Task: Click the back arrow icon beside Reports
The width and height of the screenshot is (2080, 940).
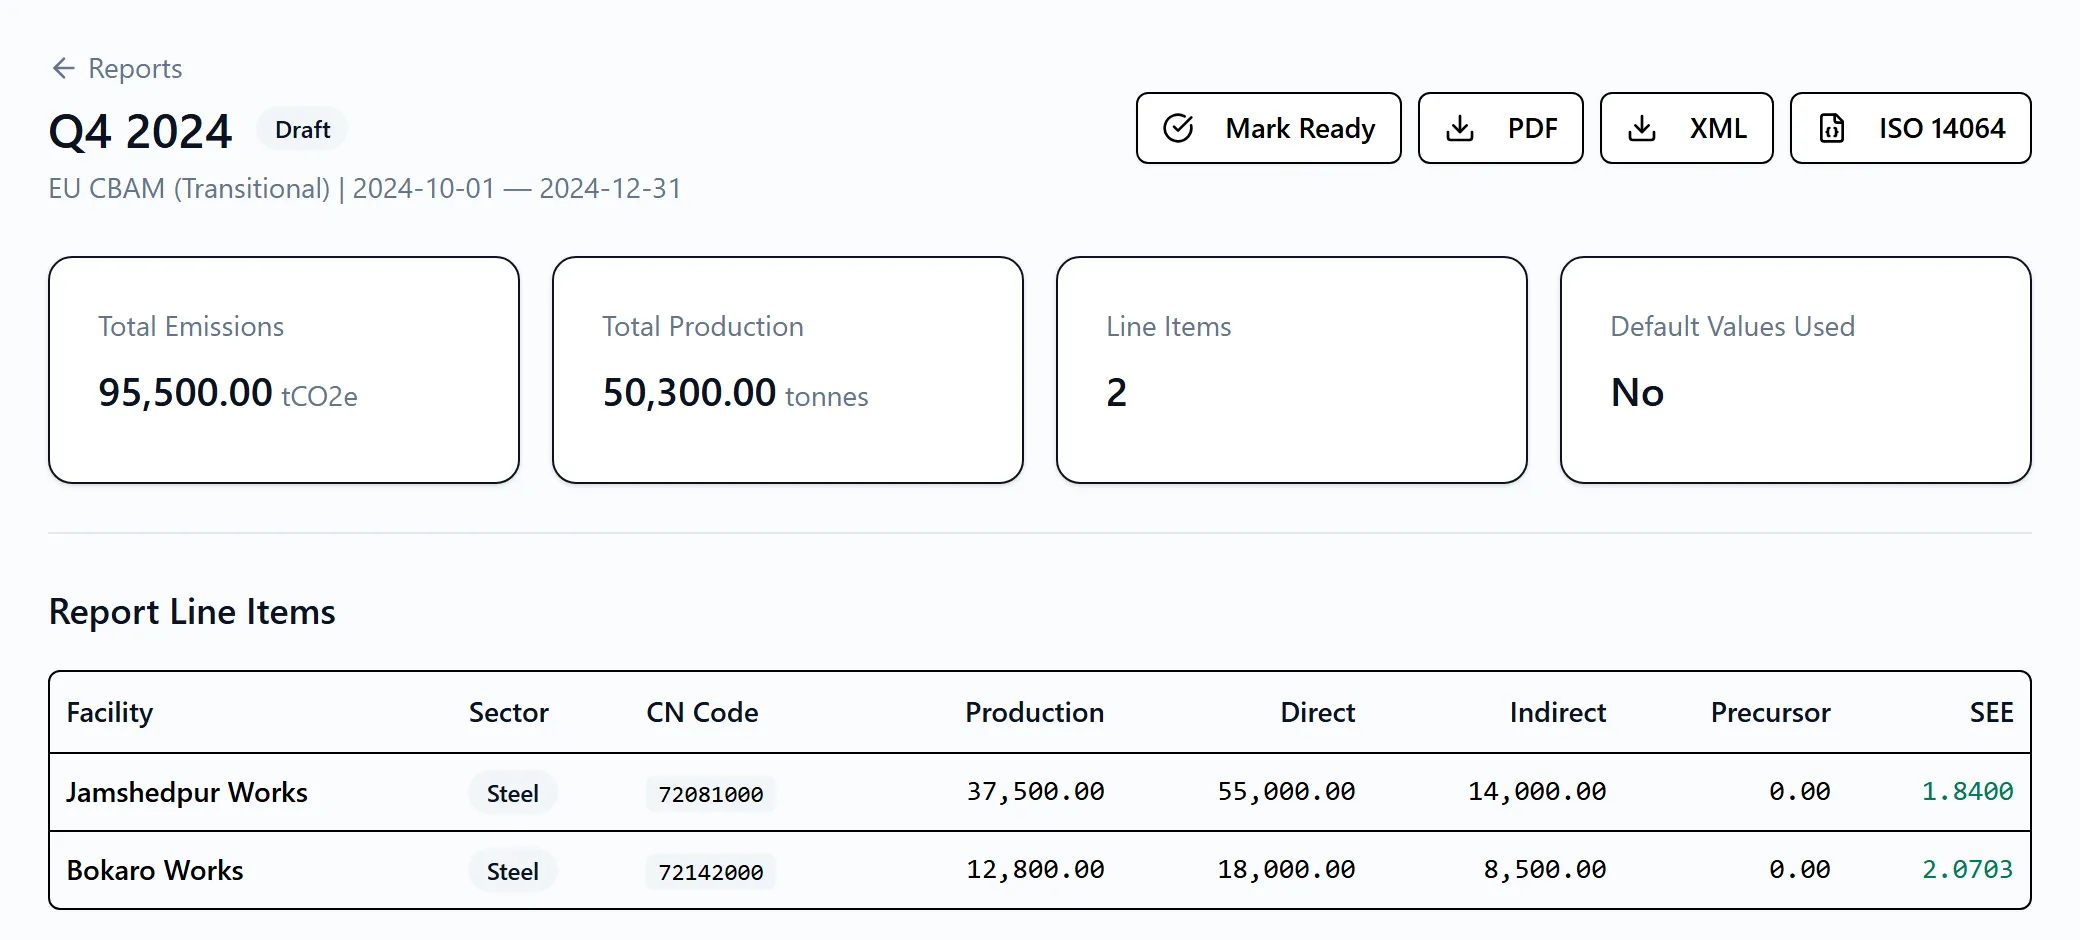Action: click(63, 68)
